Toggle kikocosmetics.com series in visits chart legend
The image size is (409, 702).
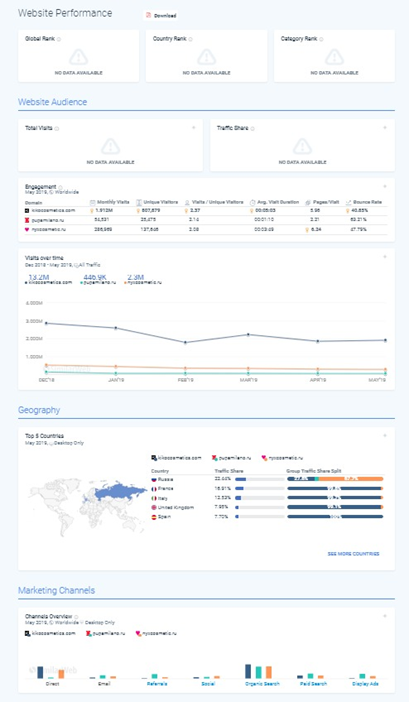(49, 283)
